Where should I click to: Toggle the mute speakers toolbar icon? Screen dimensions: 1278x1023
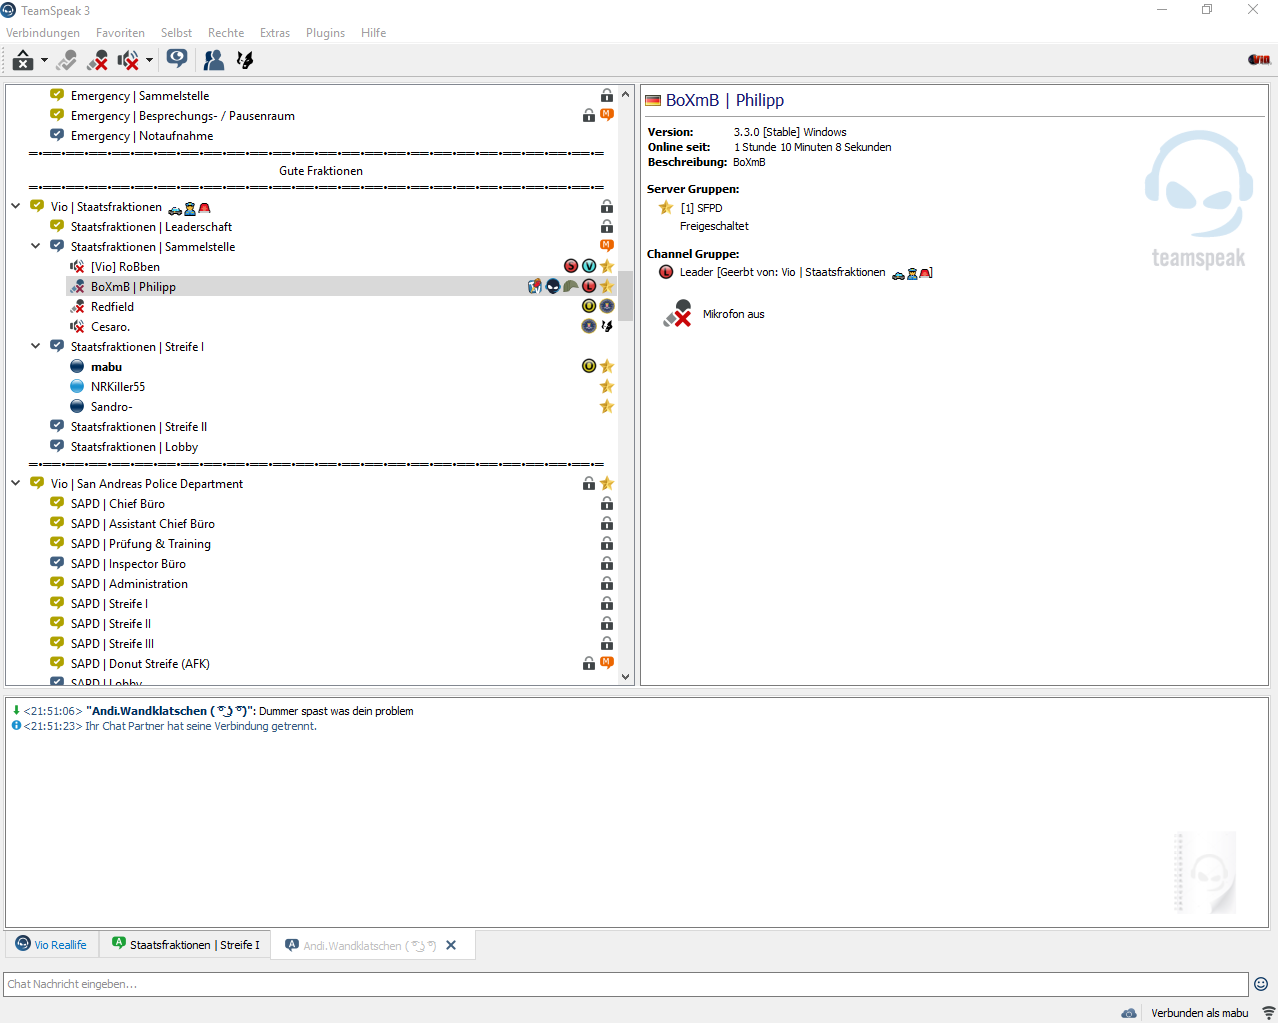(x=129, y=61)
